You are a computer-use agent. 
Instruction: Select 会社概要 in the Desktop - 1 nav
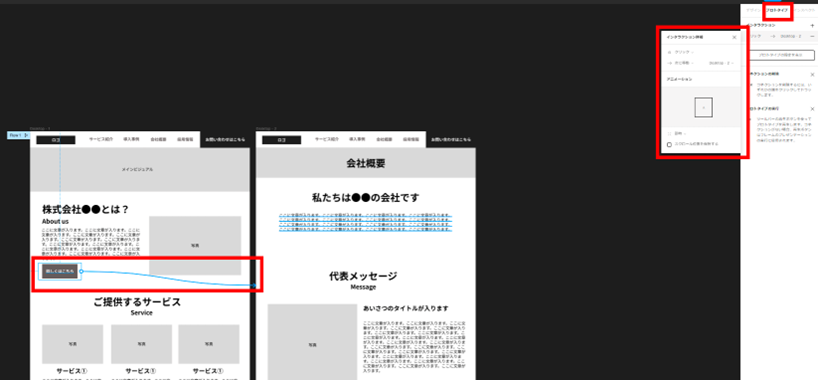click(x=159, y=139)
